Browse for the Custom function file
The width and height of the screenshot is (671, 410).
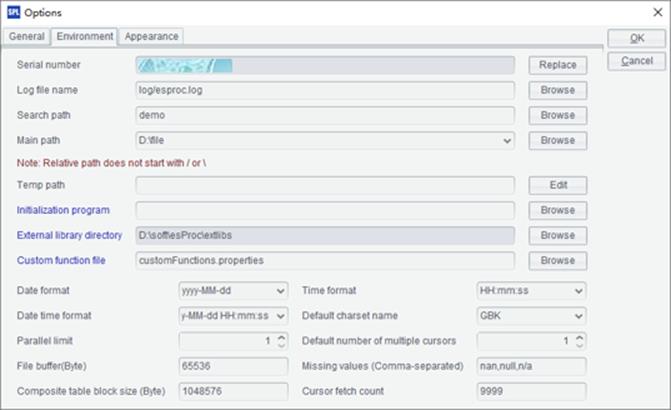click(x=558, y=261)
